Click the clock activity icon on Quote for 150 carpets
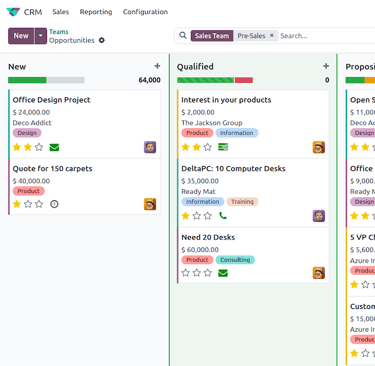Screen dimensions: 375x366 pos(54,204)
